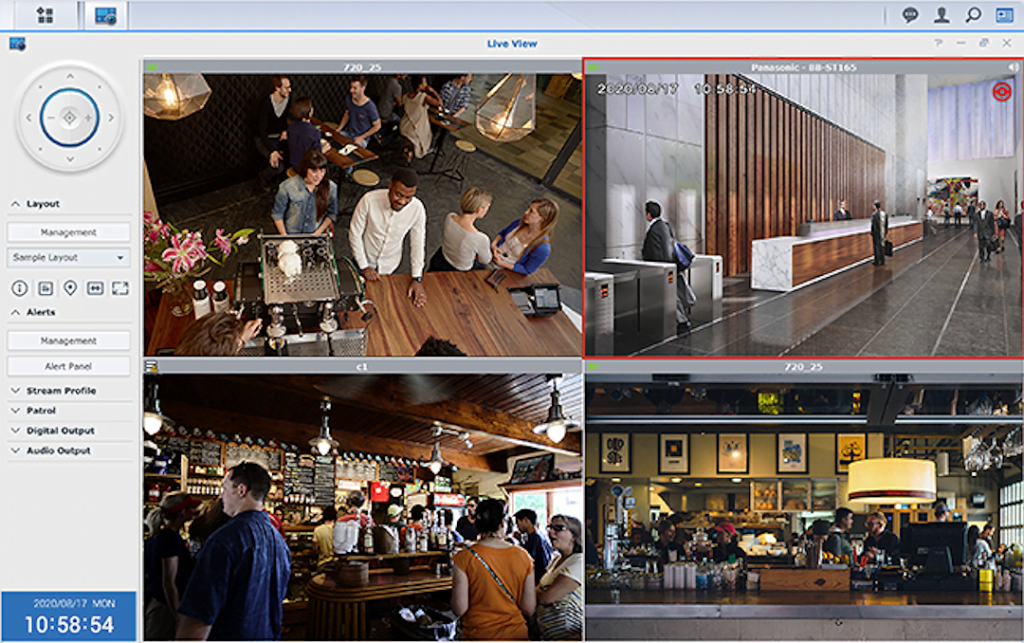Image resolution: width=1024 pixels, height=643 pixels.
Task: Toggle the stream indicator on camera c1
Action: (150, 368)
